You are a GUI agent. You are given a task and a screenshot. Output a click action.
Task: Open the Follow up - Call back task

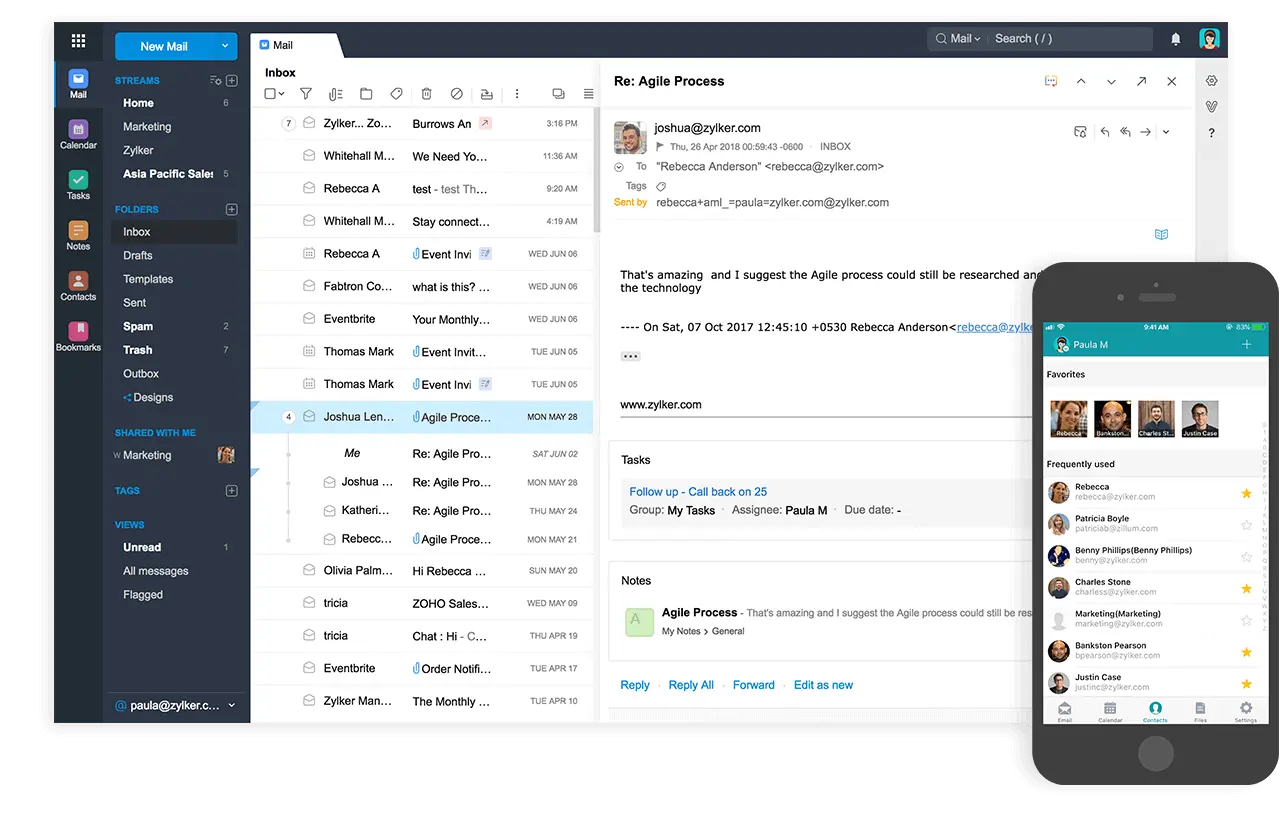[x=698, y=491]
